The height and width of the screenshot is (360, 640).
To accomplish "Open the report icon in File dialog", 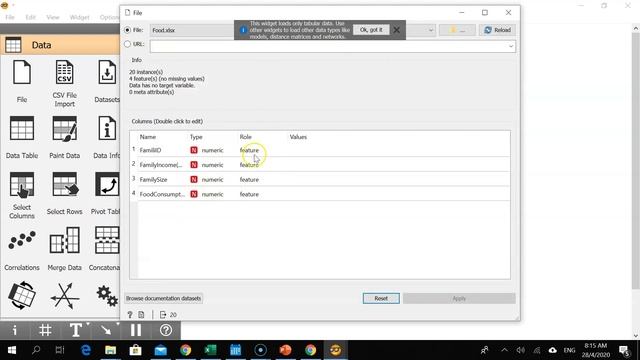I will [x=141, y=315].
